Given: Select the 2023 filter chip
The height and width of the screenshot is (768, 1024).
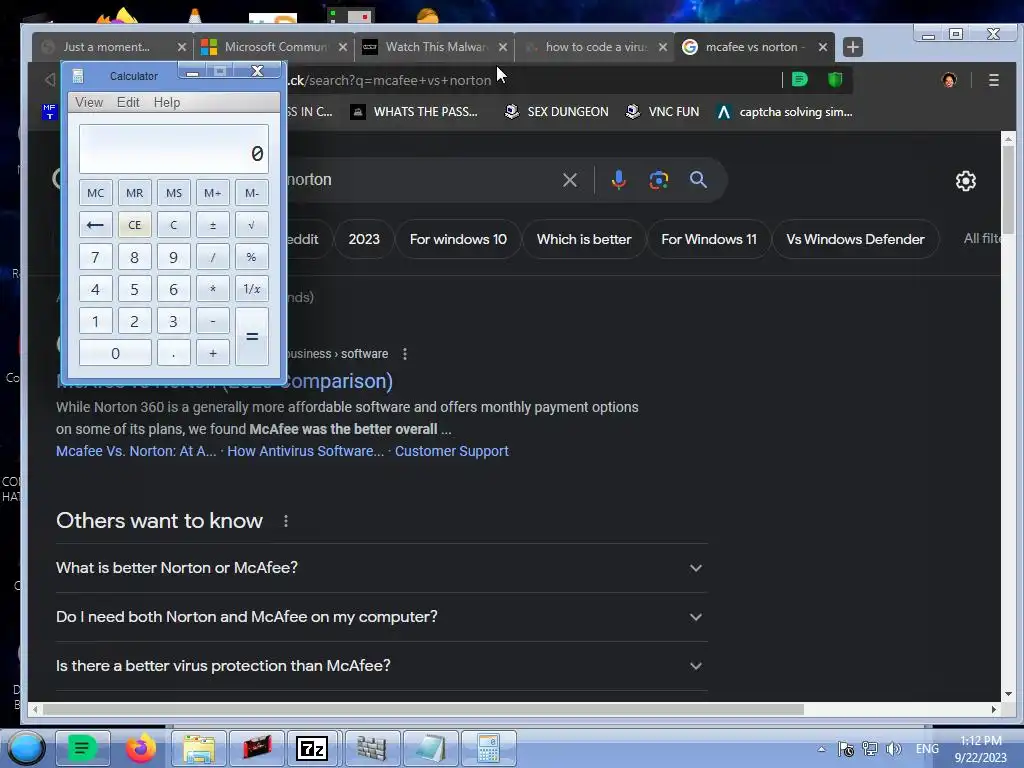Looking at the screenshot, I should 364,239.
